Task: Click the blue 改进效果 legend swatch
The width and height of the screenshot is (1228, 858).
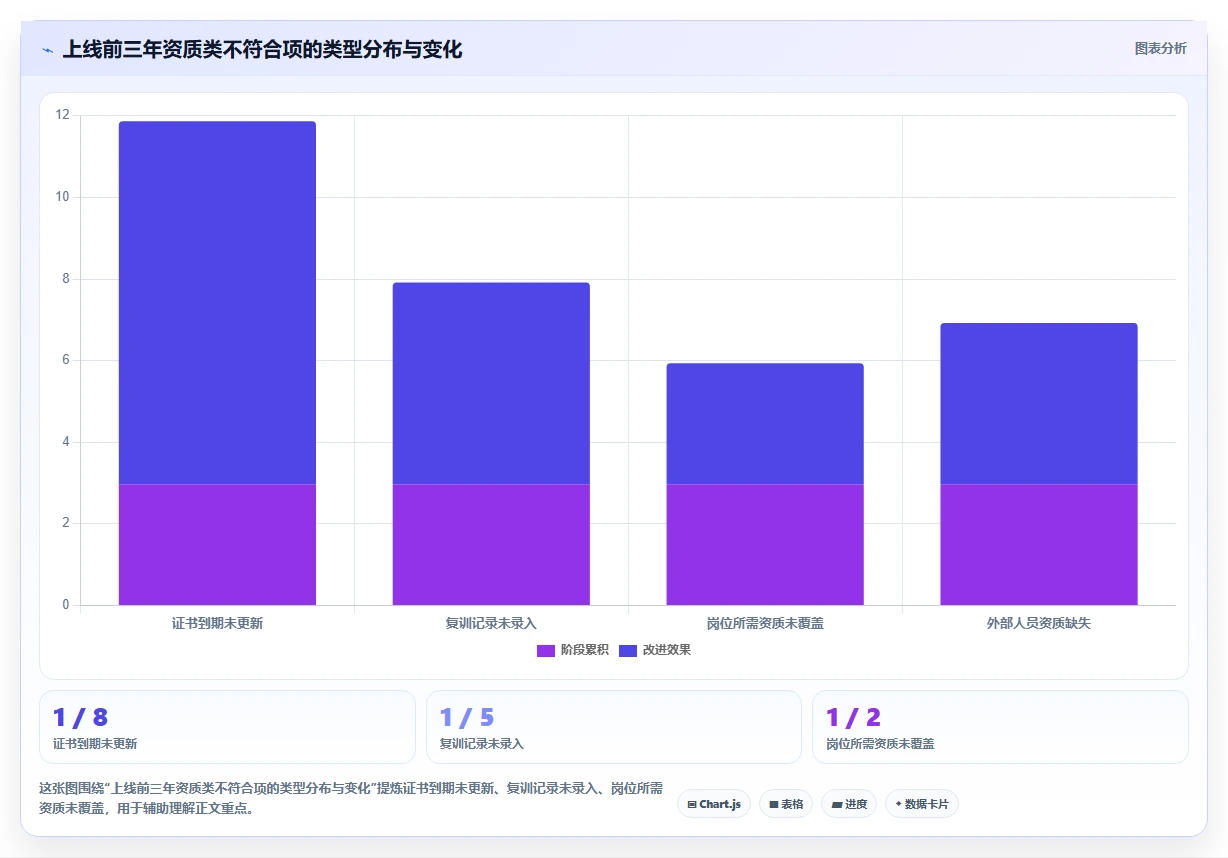Action: (628, 650)
